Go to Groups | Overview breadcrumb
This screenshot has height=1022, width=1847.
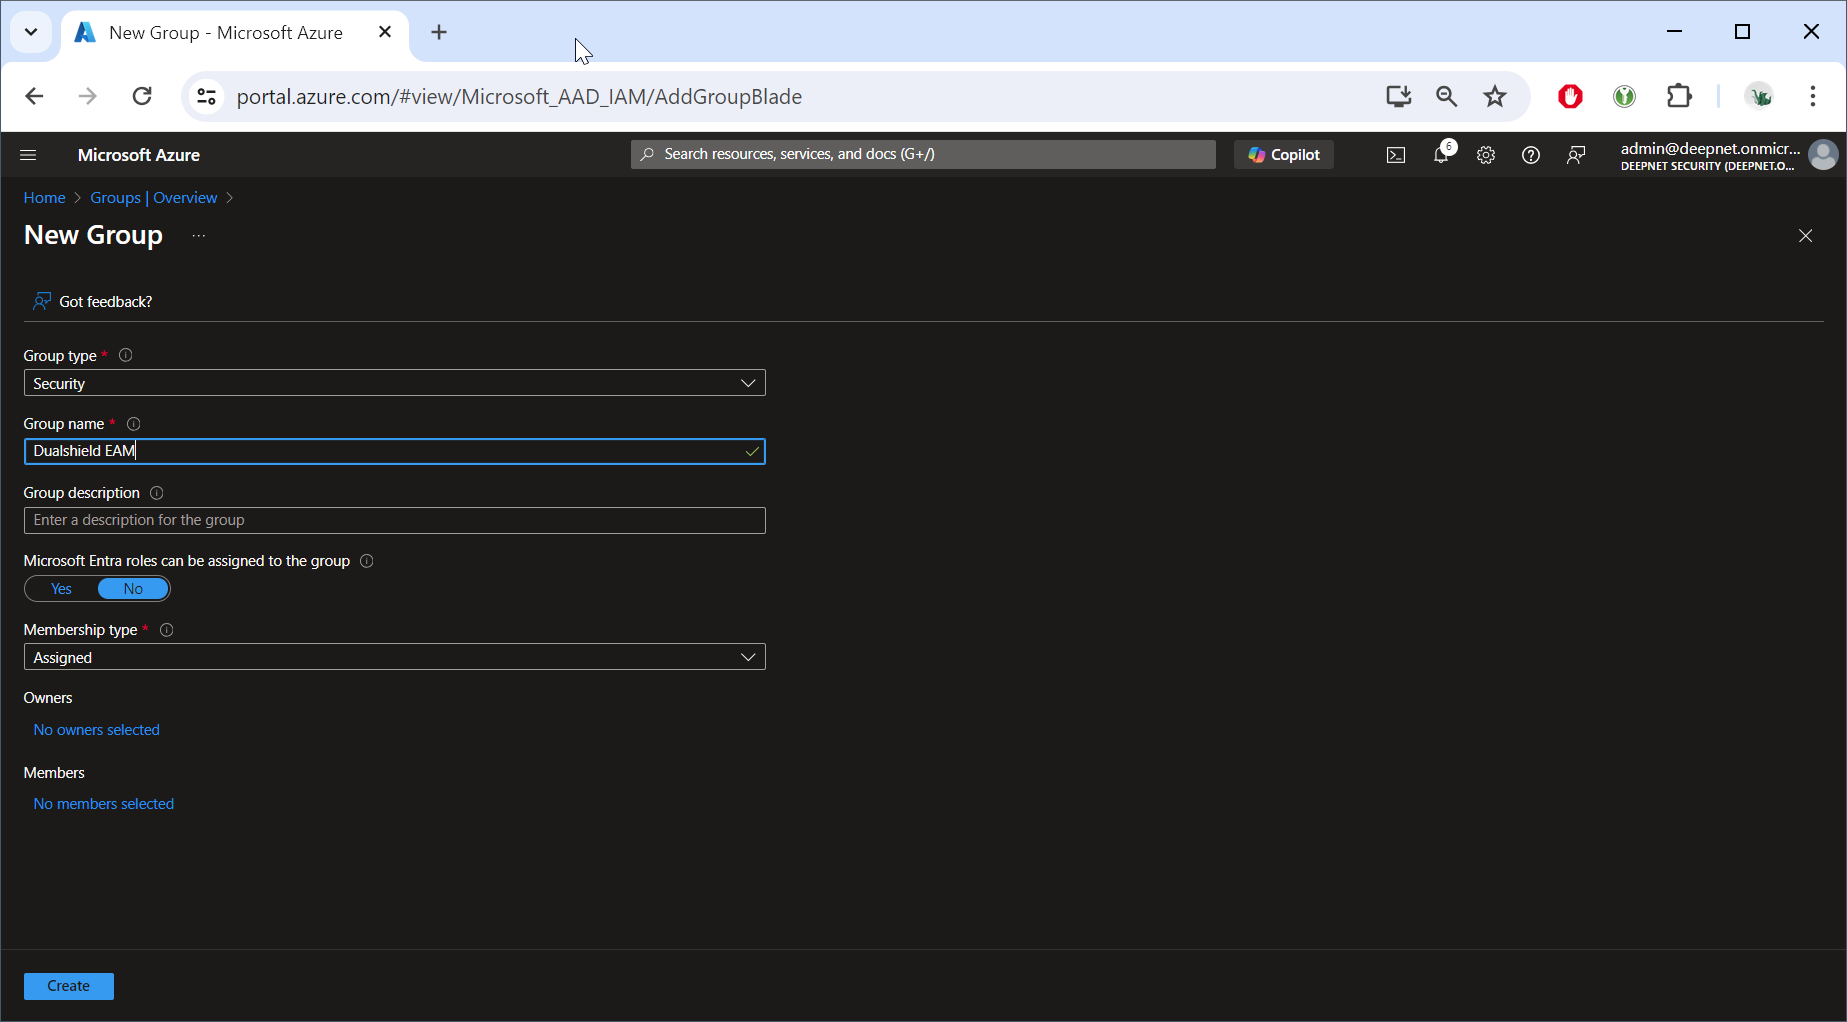point(153,198)
